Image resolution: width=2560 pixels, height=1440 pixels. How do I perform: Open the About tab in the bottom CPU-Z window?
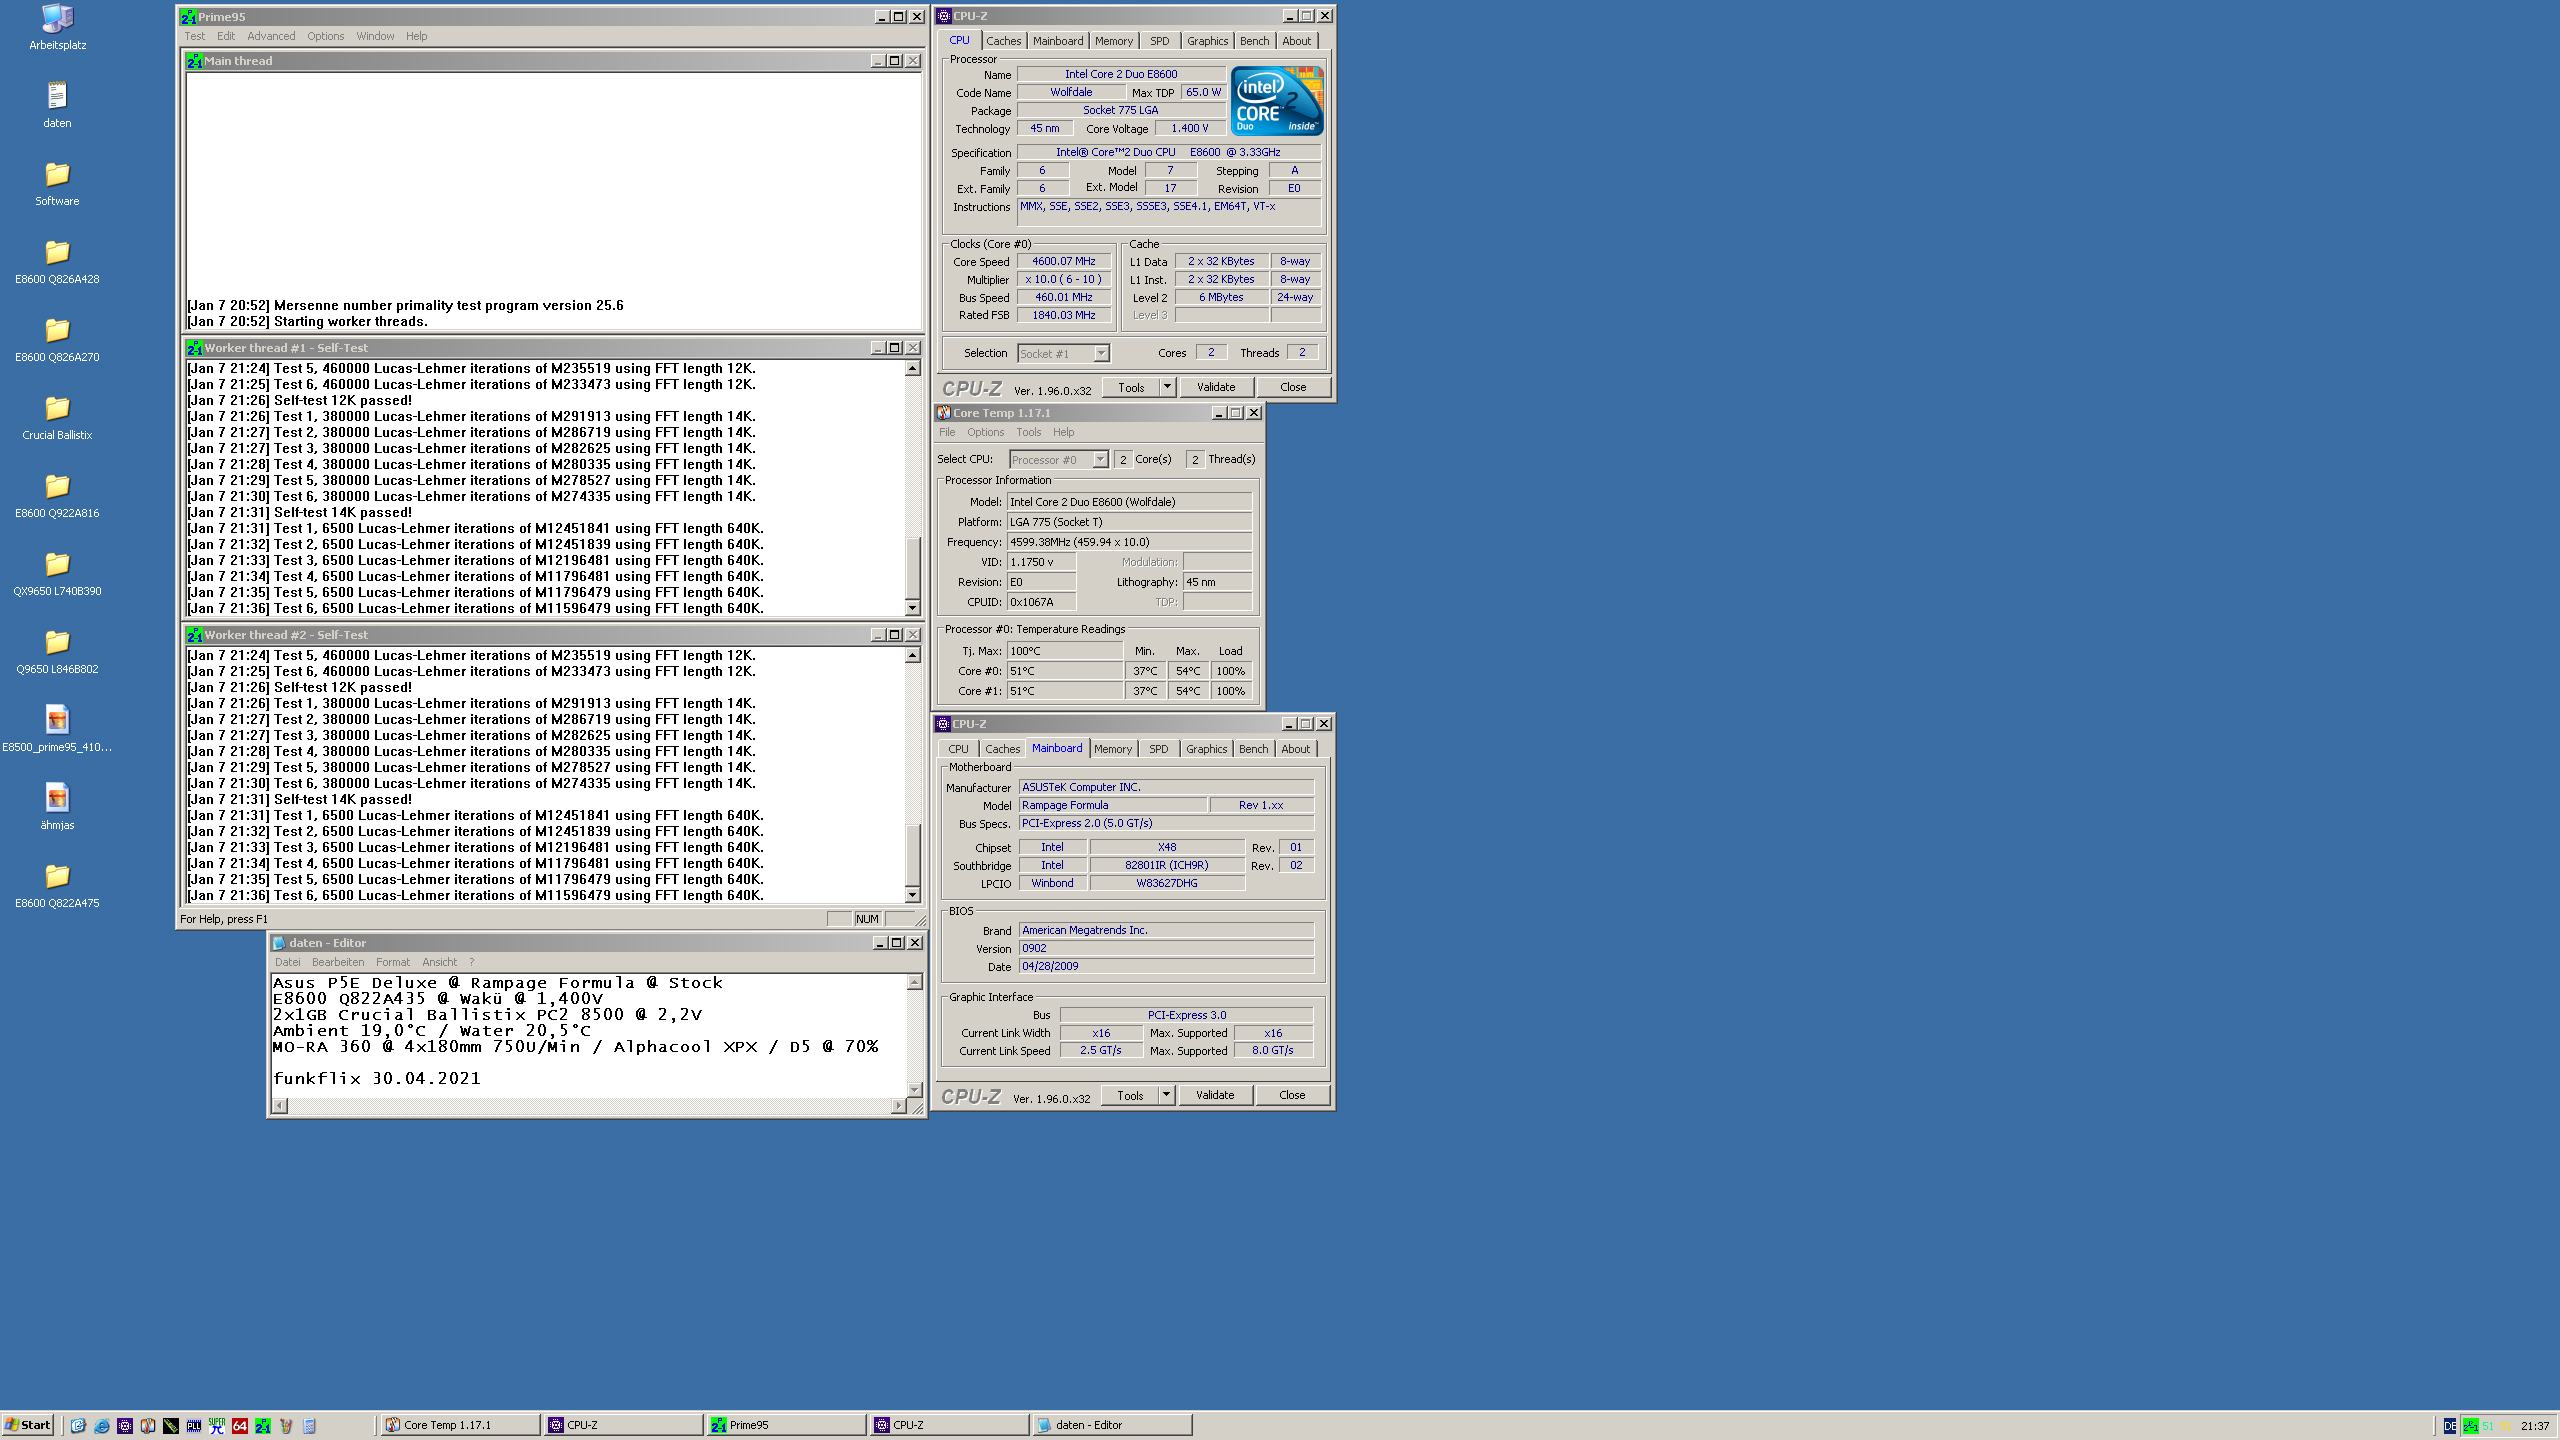point(1295,749)
